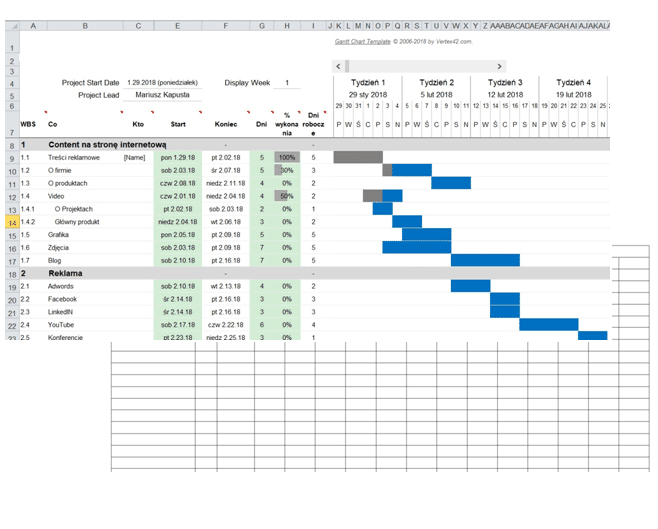Click the blue Gantt bar for YouTube

point(548,324)
